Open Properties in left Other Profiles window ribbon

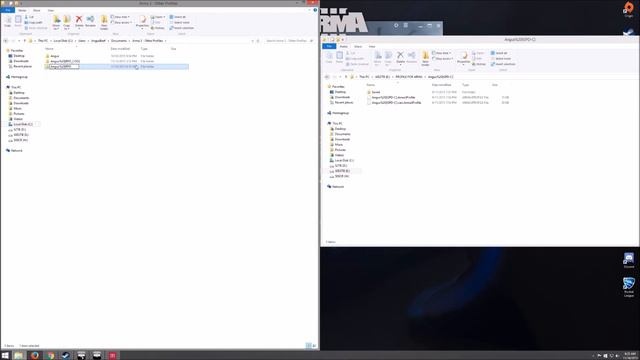[142, 22]
